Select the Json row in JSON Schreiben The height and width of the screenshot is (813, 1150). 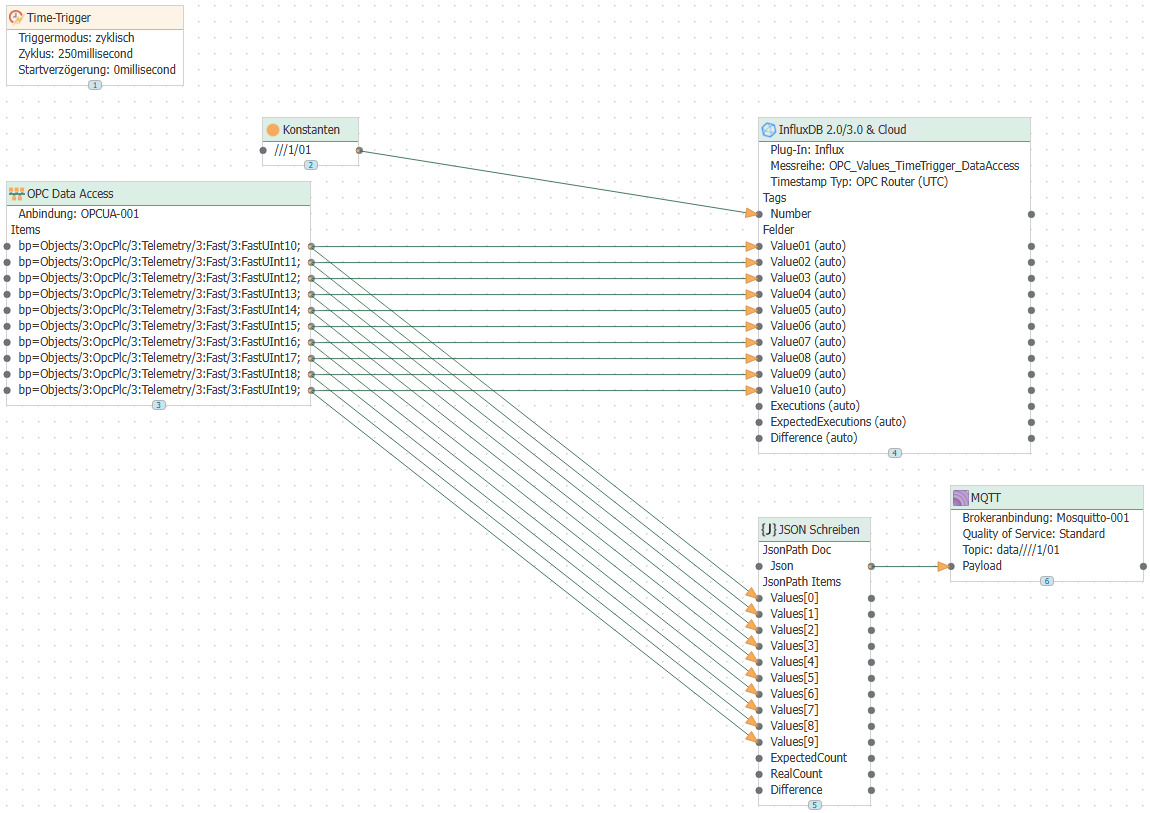781,566
